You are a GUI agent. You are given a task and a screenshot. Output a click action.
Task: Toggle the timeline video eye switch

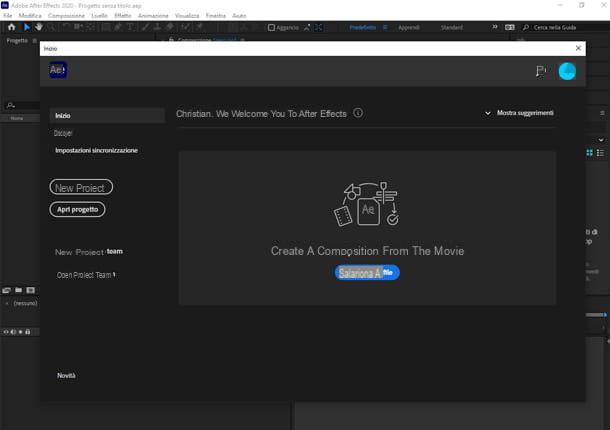(6, 332)
